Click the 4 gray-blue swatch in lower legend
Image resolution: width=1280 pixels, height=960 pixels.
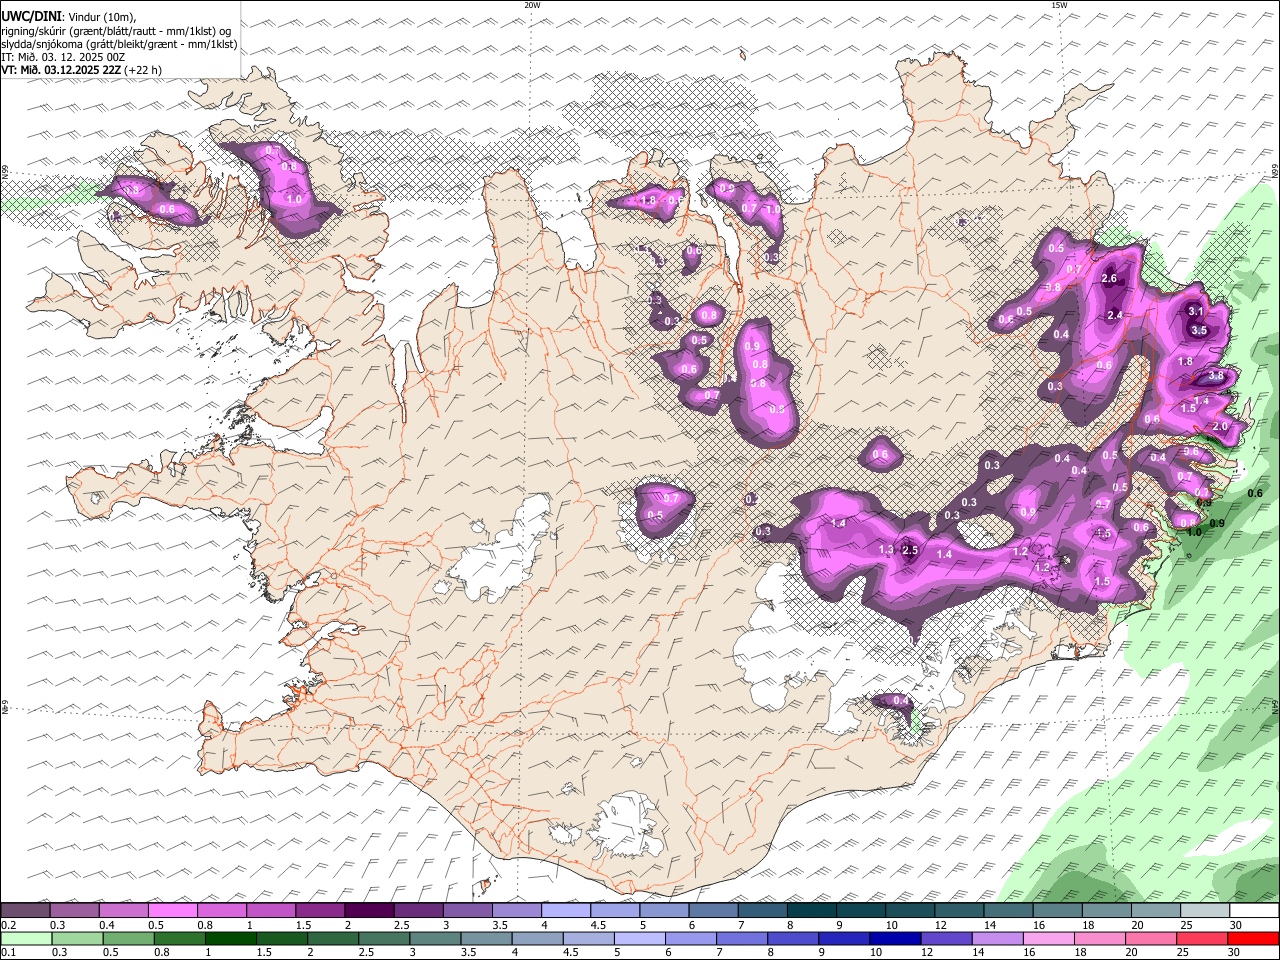(x=537, y=939)
